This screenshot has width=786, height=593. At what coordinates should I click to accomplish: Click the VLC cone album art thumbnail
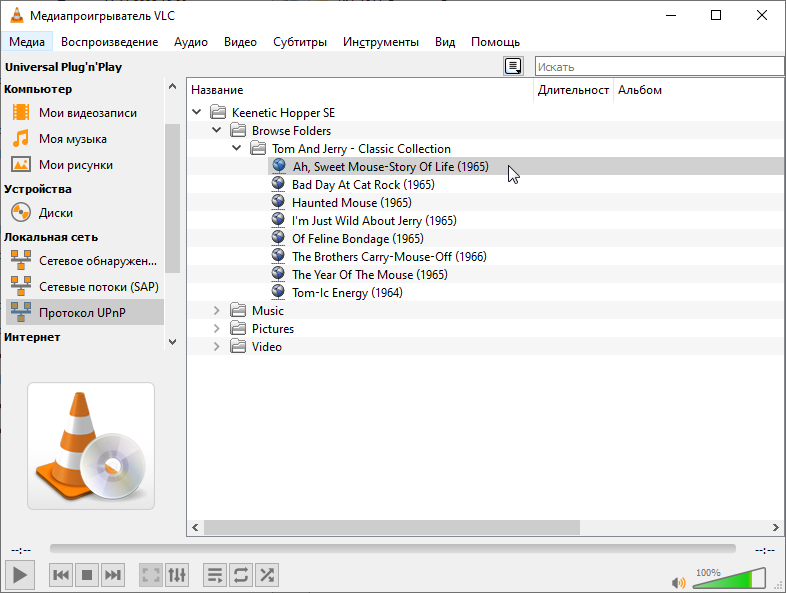click(x=91, y=446)
